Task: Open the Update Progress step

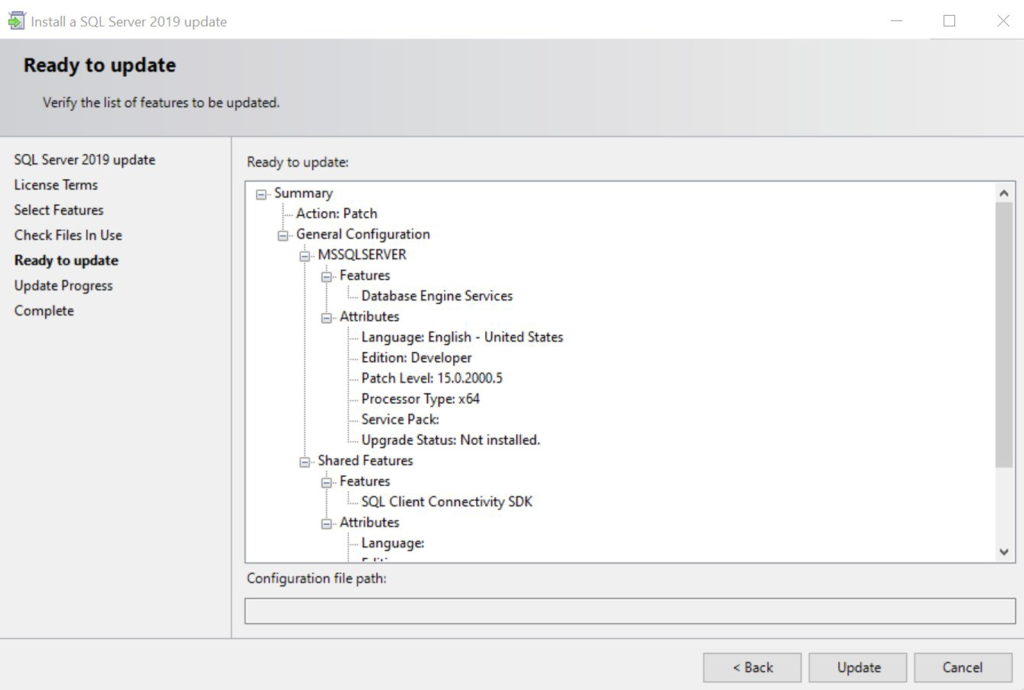Action: point(63,286)
